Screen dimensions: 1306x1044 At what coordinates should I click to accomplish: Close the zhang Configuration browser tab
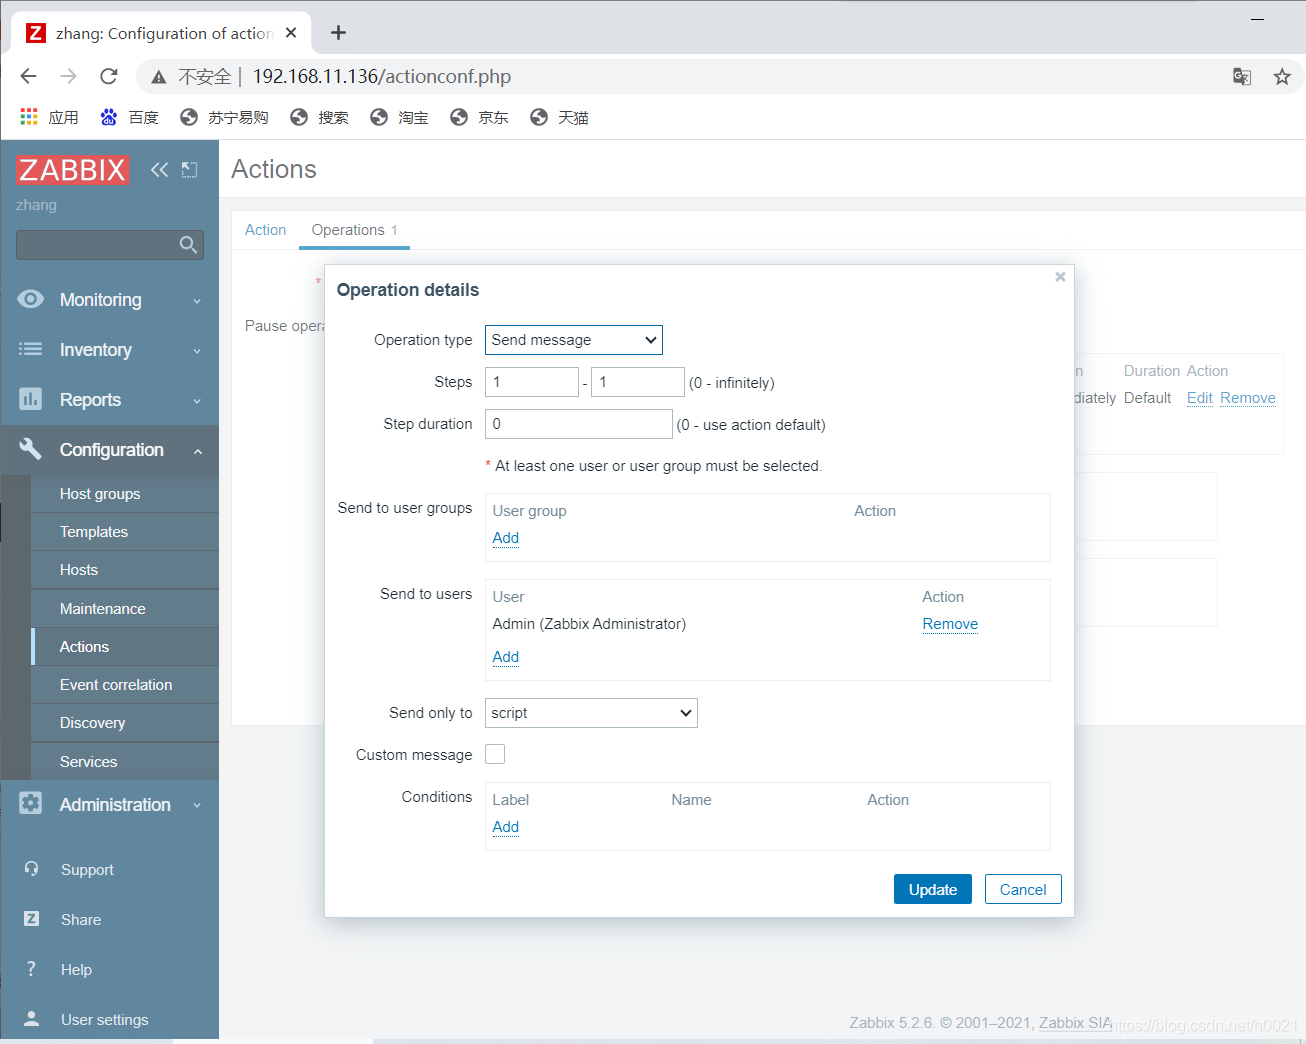(x=291, y=33)
